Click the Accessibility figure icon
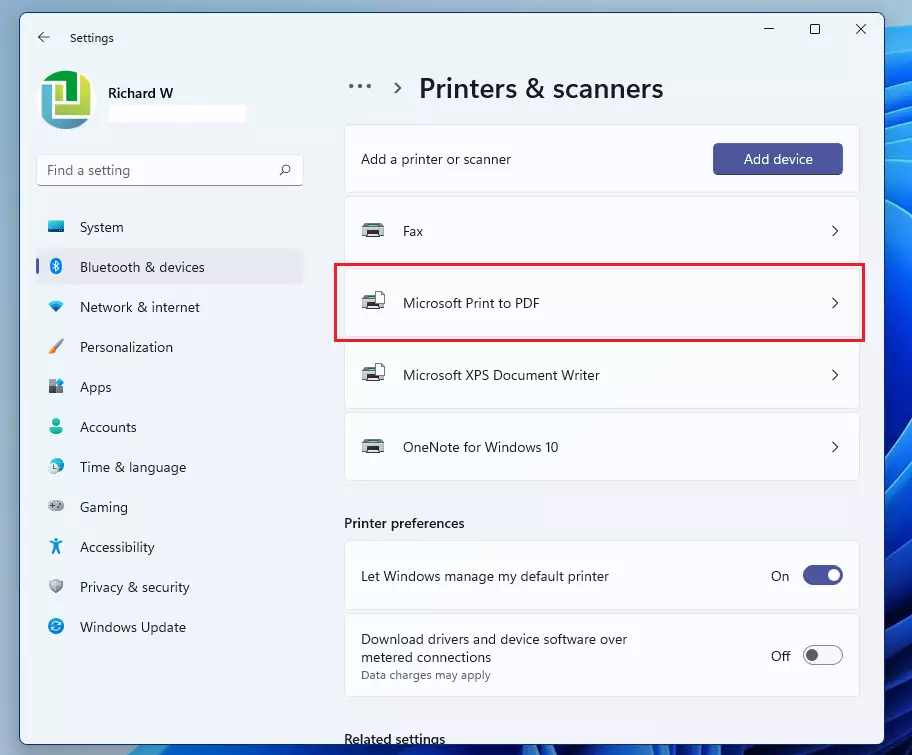This screenshot has width=912, height=755. (56, 546)
